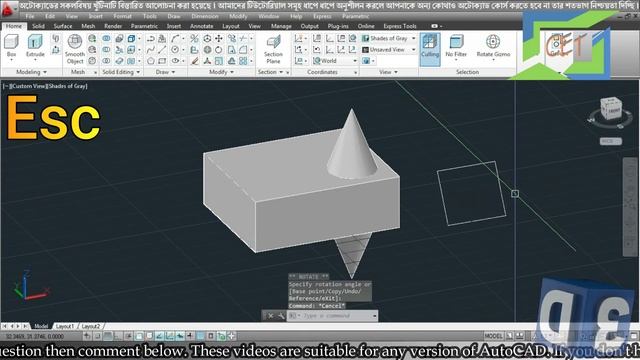This screenshot has width=640, height=360.
Task: Click the Polysolid icon above Presspull
Action: pos(56,39)
